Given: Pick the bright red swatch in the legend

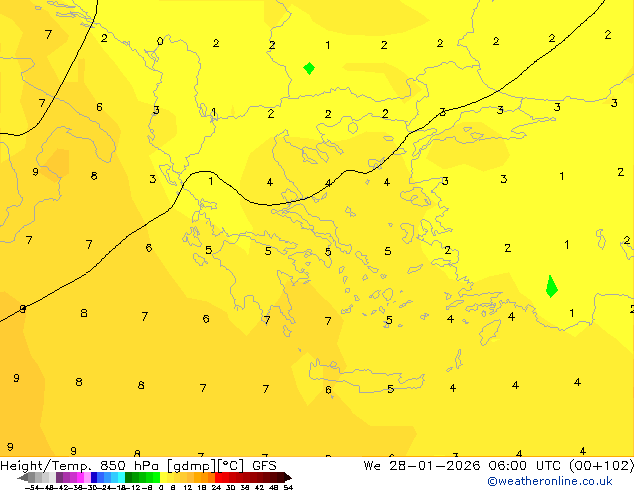Looking at the screenshot, I should 218,477.
